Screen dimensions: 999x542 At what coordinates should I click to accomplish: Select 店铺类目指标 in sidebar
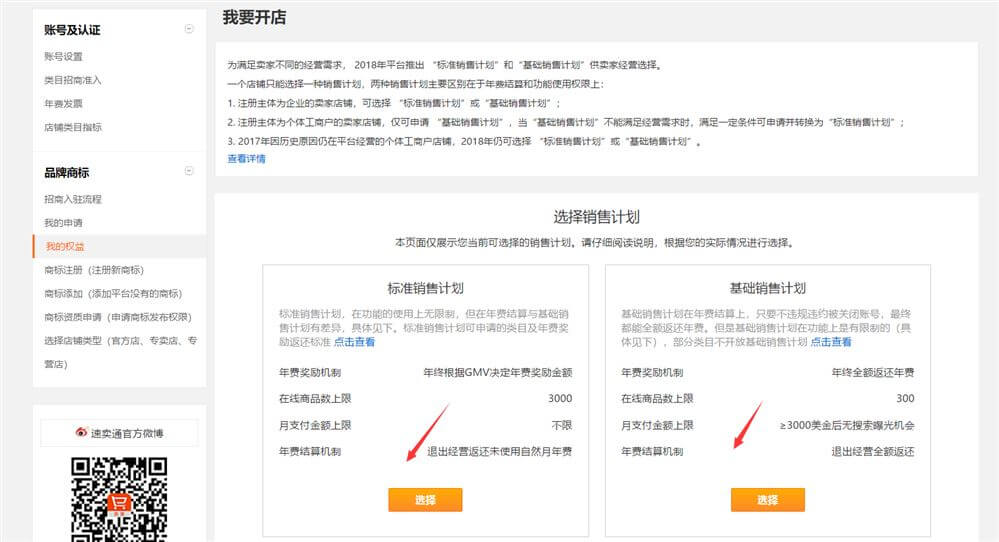[x=73, y=127]
